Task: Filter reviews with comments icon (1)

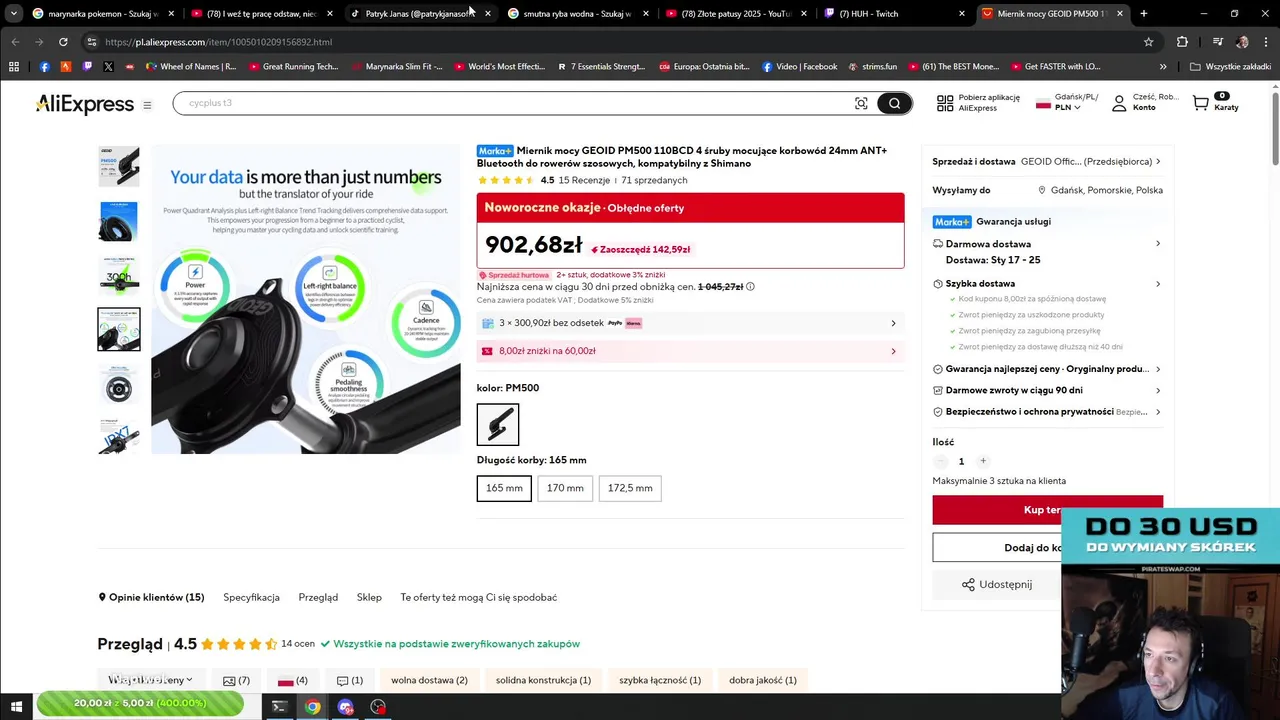Action: tap(350, 680)
